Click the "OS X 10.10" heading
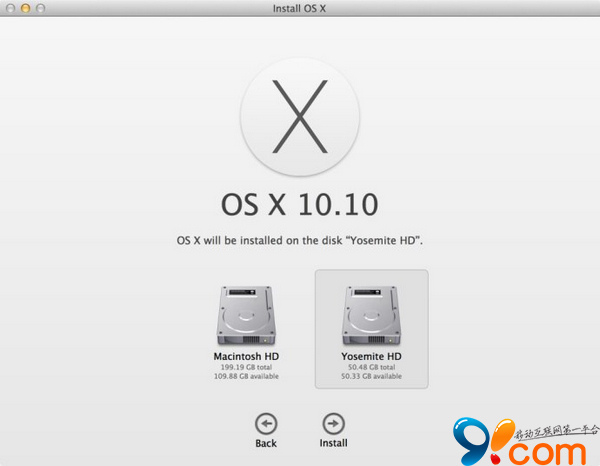Screen dimensions: 600x466 tap(300, 205)
